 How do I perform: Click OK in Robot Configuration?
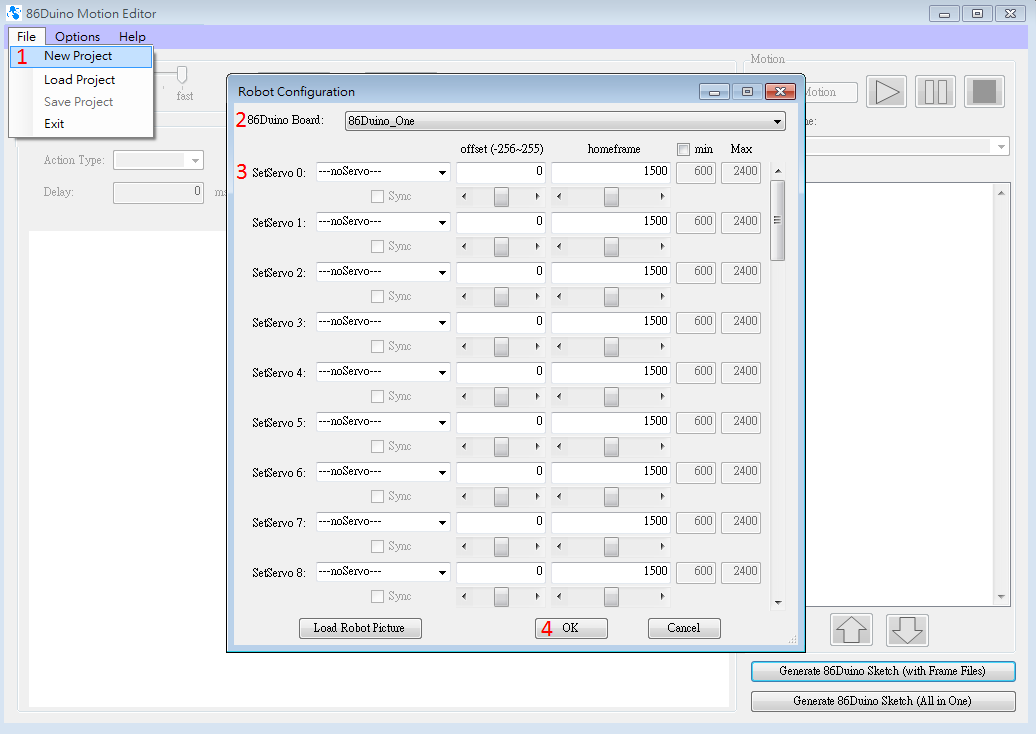click(571, 628)
